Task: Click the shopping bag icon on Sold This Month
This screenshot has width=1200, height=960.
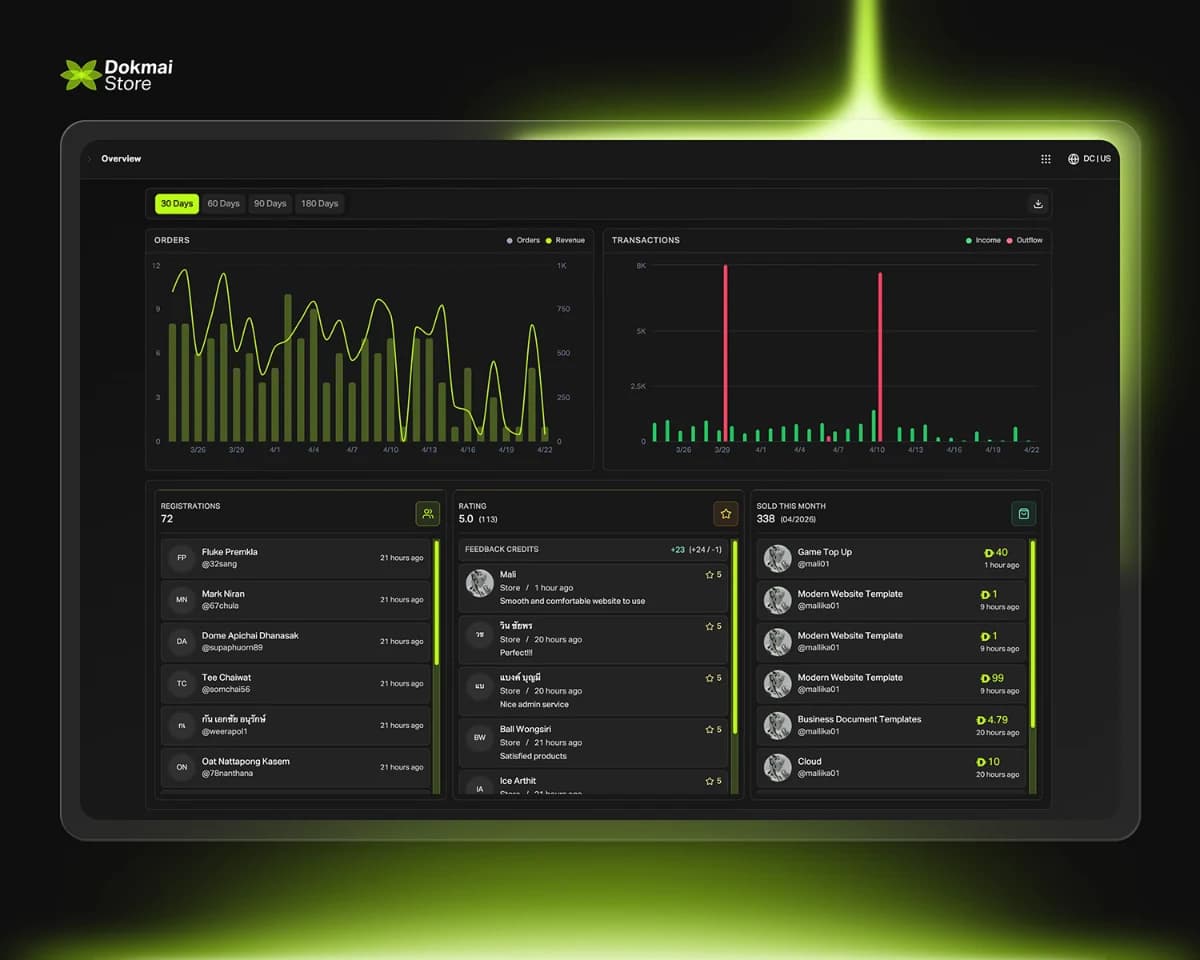Action: coord(1023,513)
